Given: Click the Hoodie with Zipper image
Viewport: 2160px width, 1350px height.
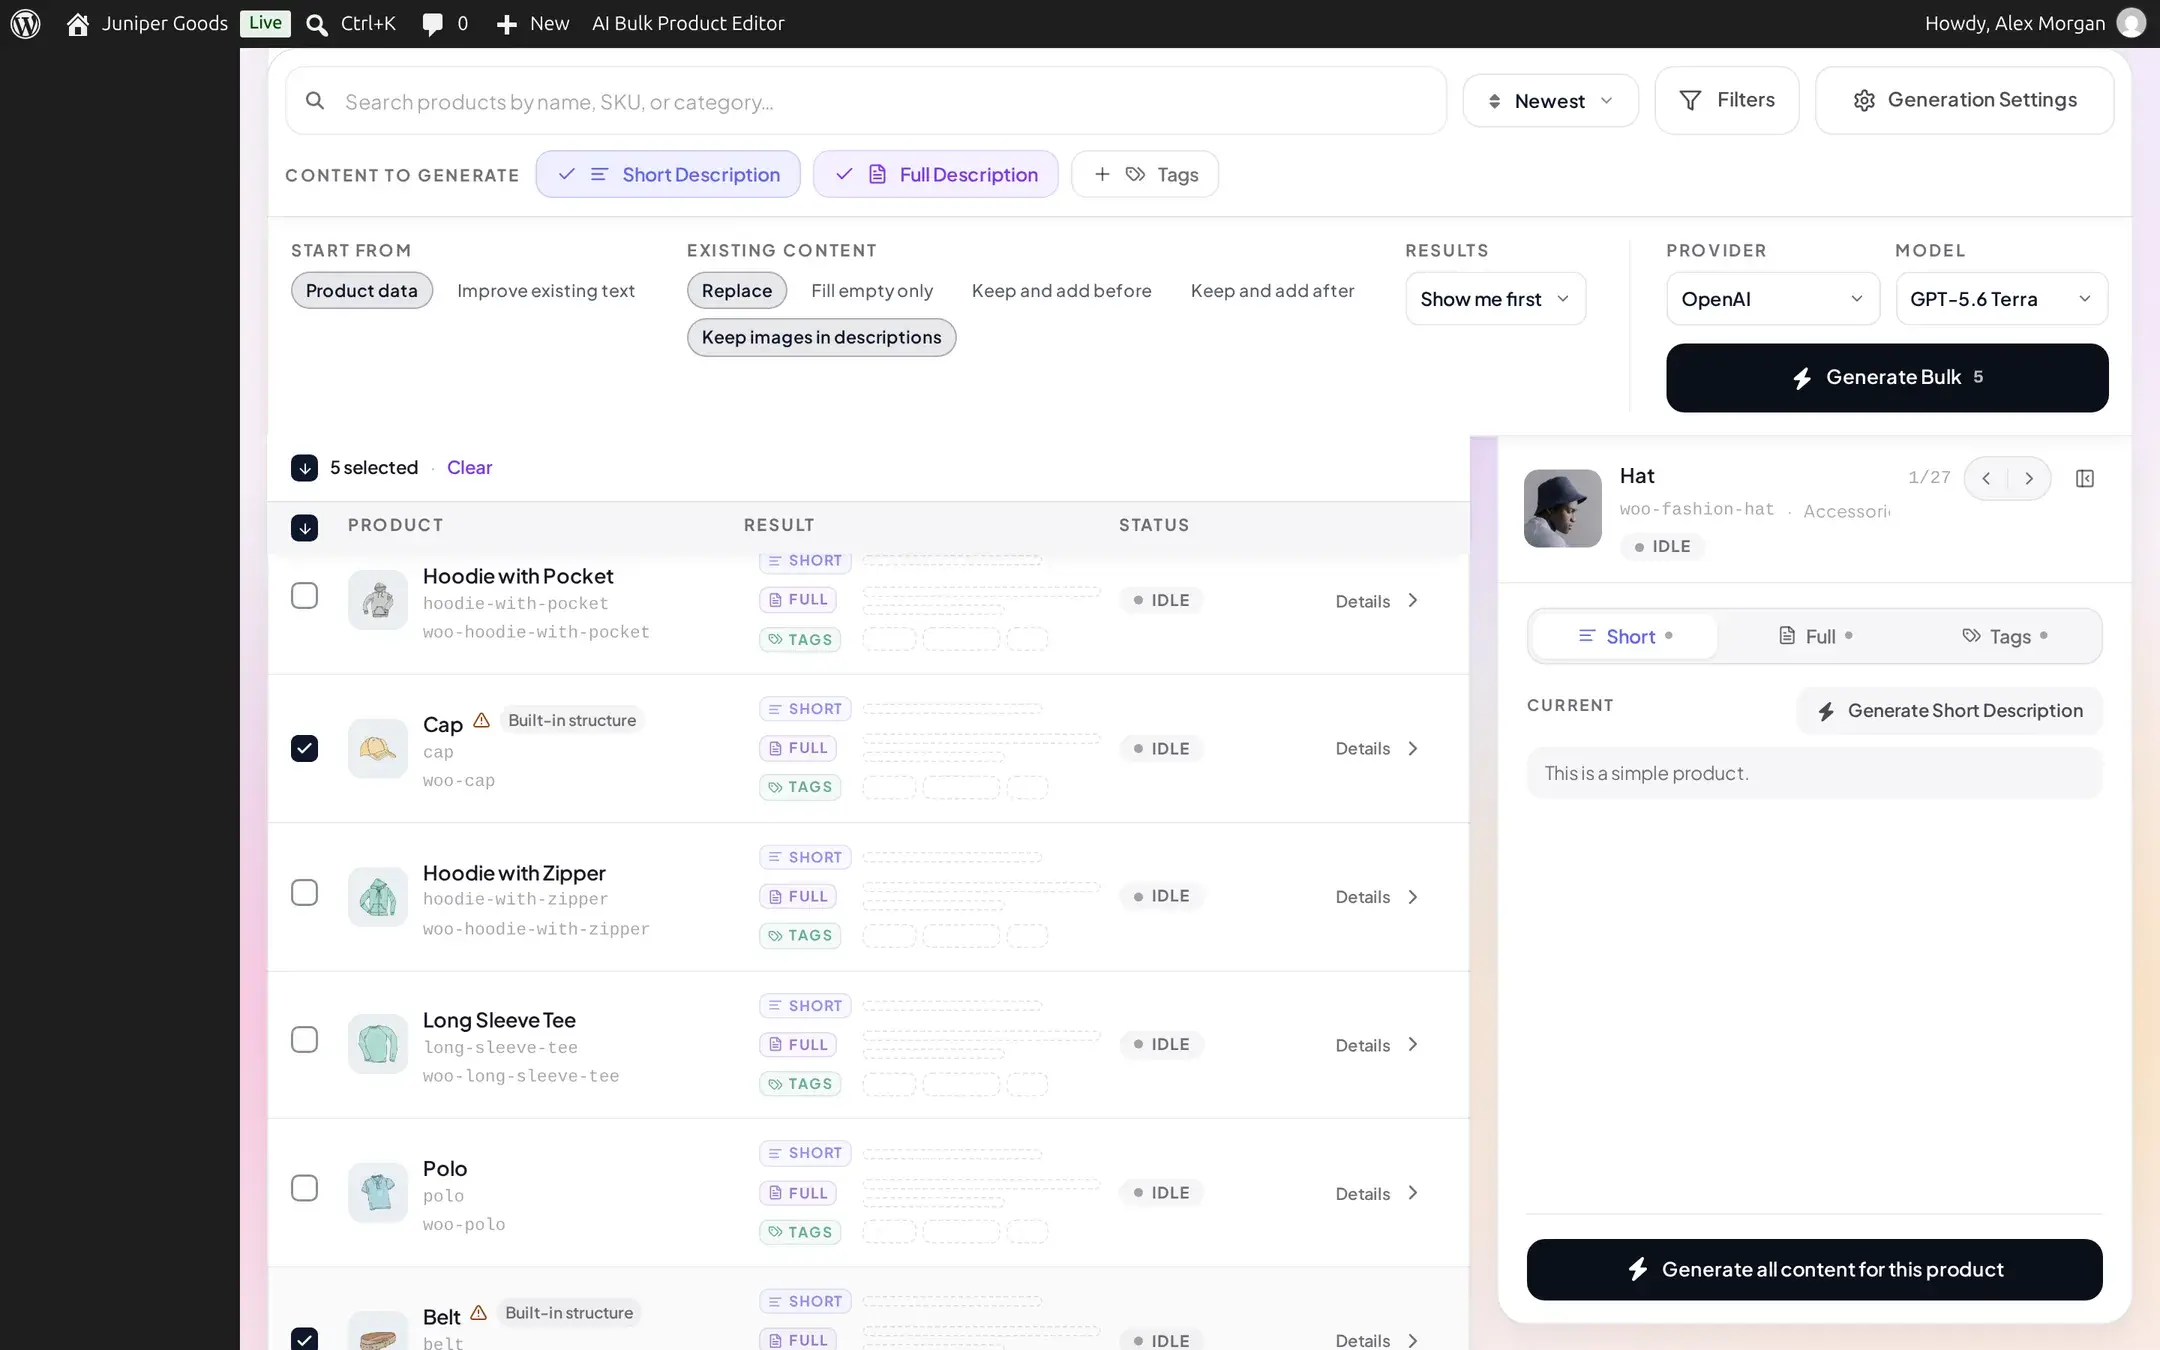Looking at the screenshot, I should [x=378, y=896].
